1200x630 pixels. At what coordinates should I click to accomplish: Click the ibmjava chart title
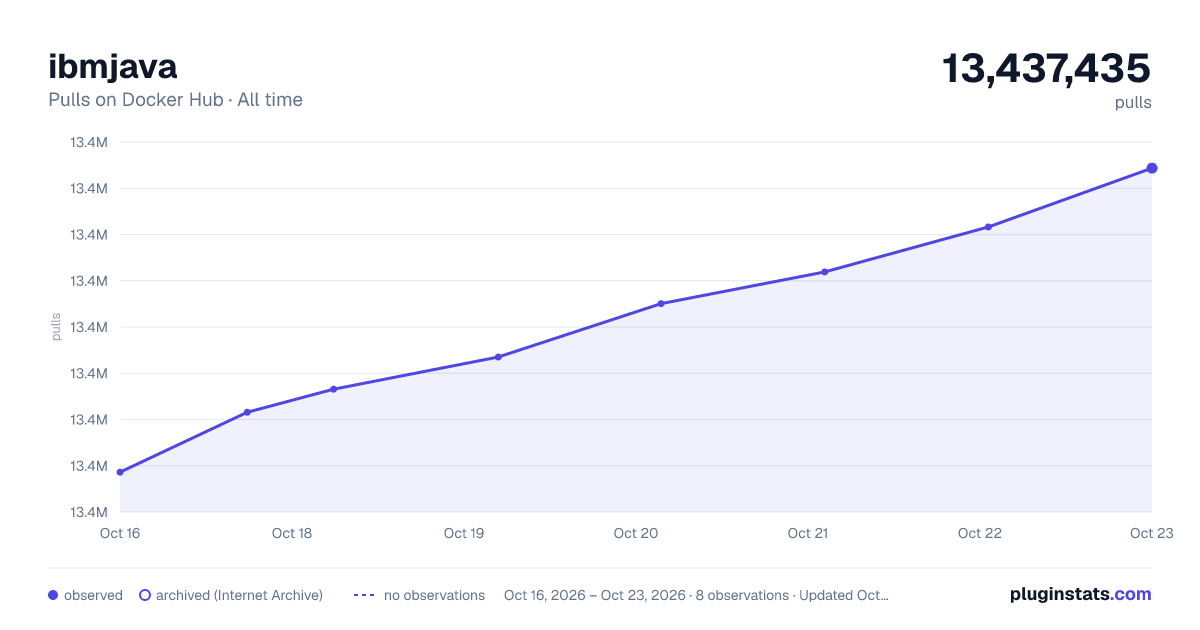pyautogui.click(x=113, y=67)
